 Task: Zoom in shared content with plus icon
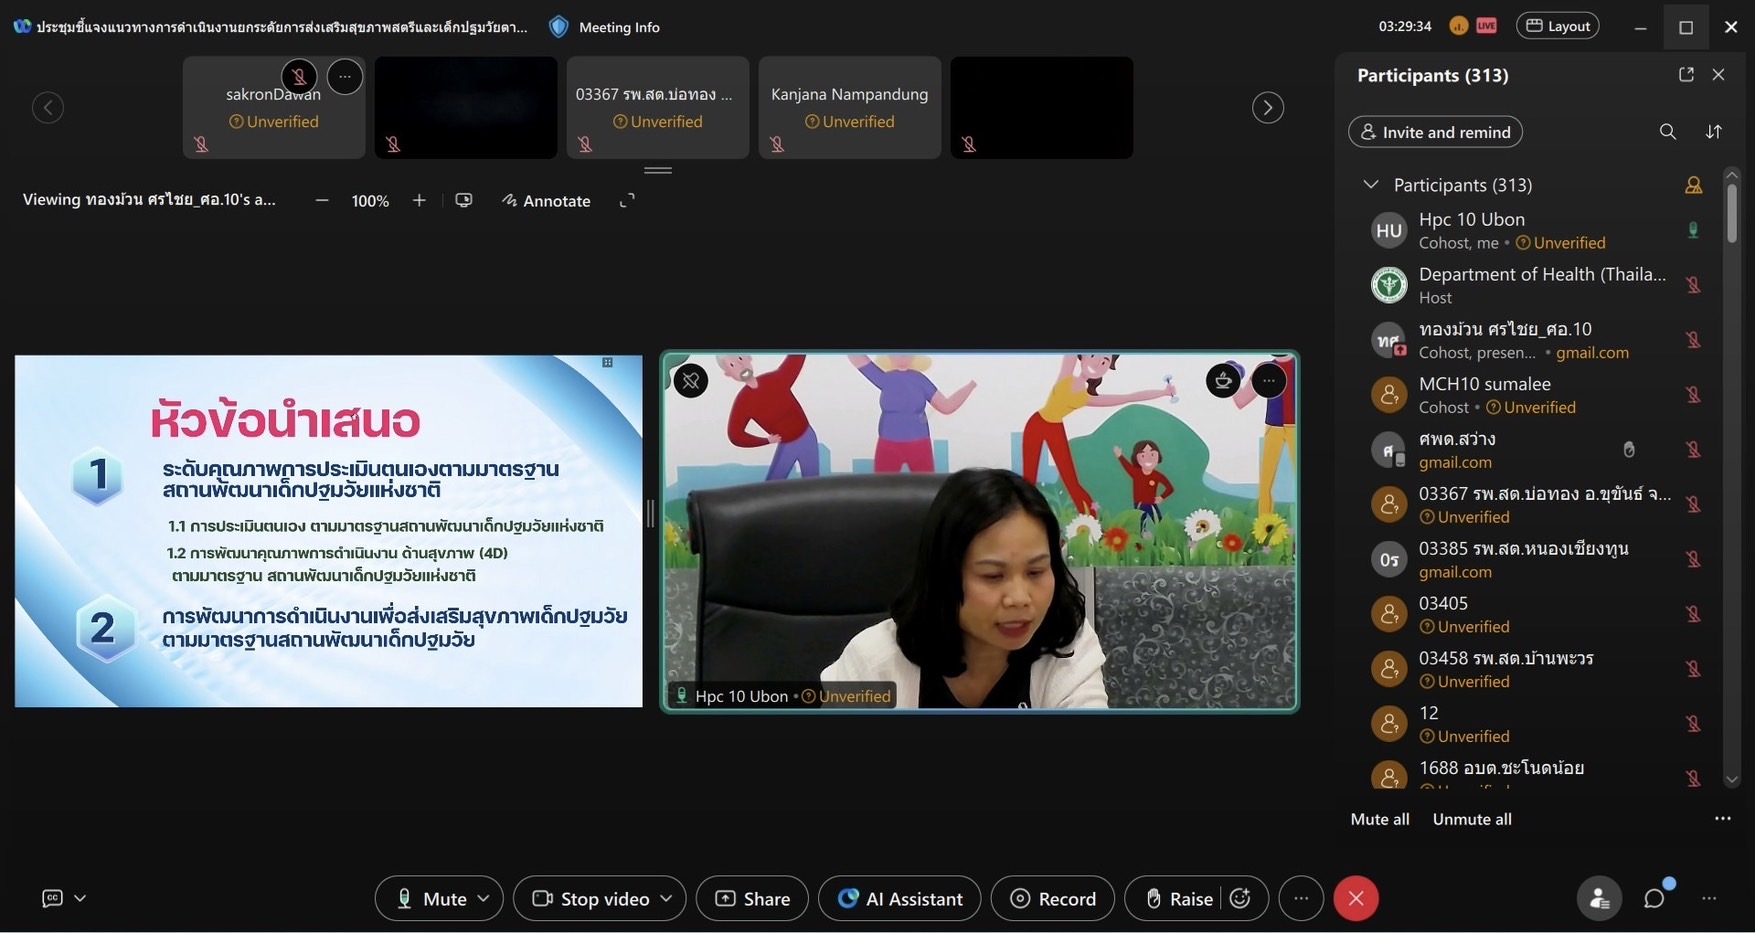click(419, 201)
